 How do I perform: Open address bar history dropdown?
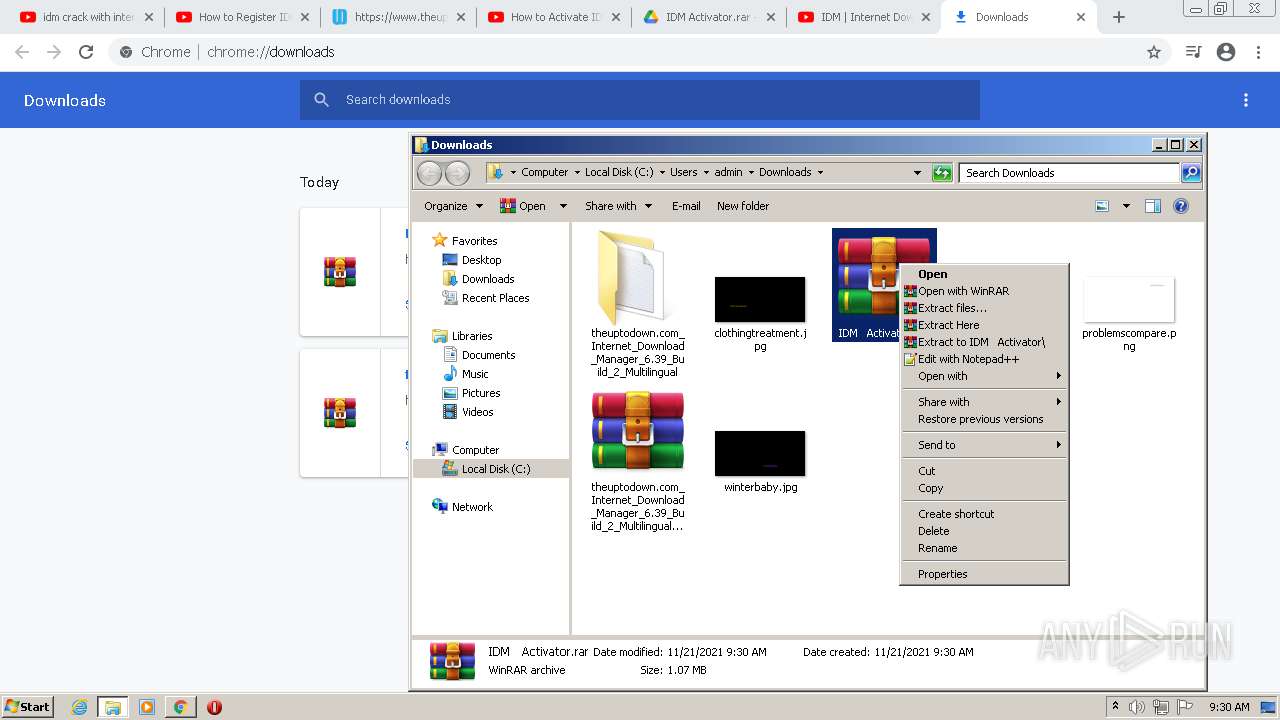pyautogui.click(x=917, y=173)
